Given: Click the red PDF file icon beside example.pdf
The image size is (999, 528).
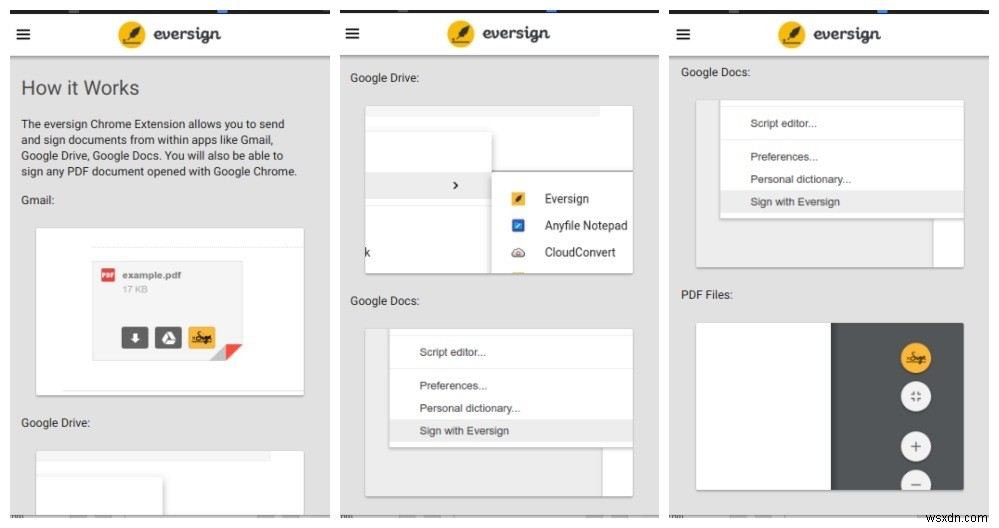Looking at the screenshot, I should pyautogui.click(x=108, y=275).
